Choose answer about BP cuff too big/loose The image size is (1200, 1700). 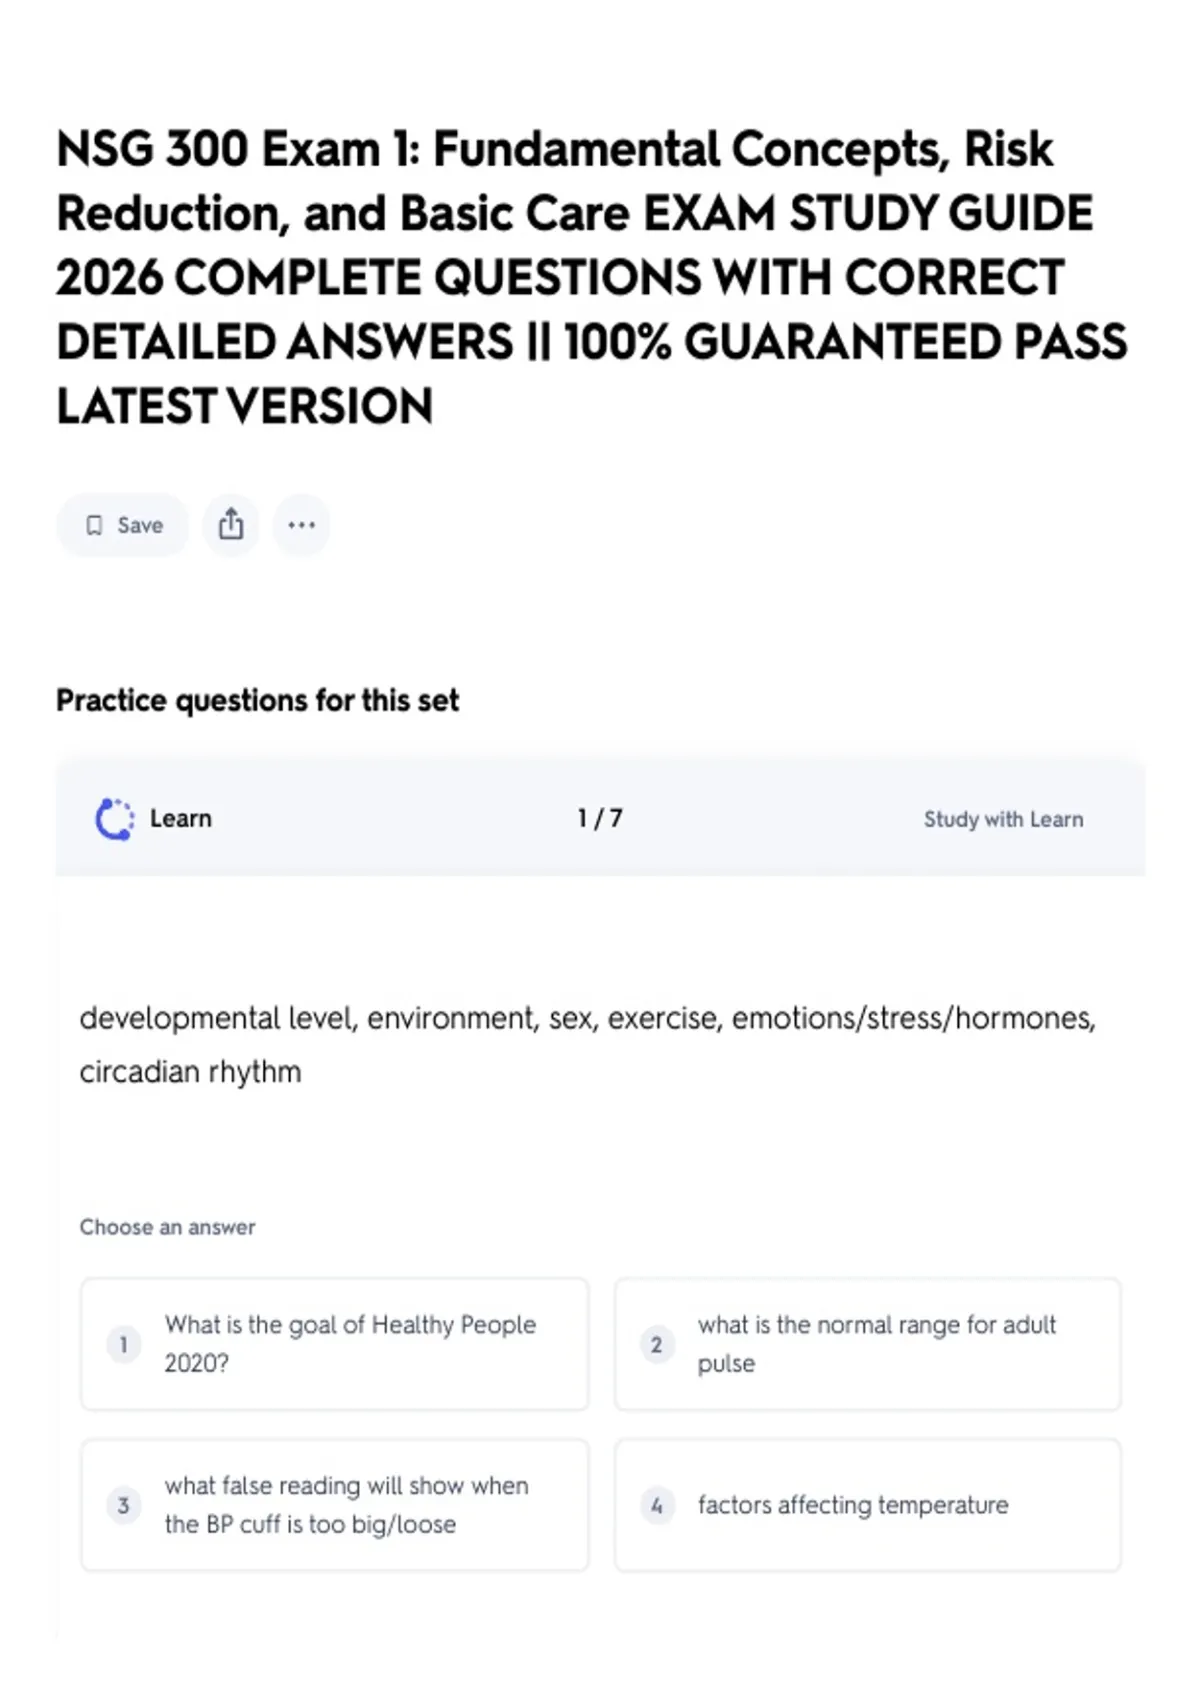(335, 1505)
